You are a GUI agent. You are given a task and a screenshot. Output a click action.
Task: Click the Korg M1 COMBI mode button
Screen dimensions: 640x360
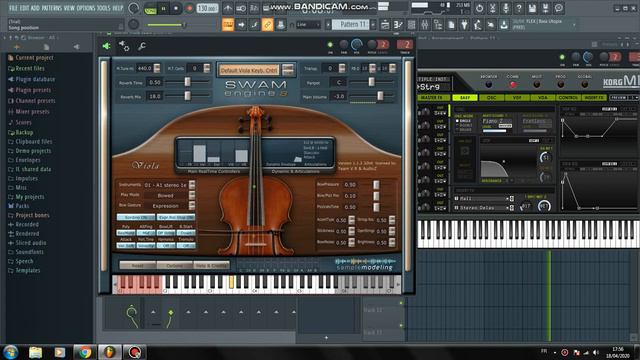pos(513,84)
